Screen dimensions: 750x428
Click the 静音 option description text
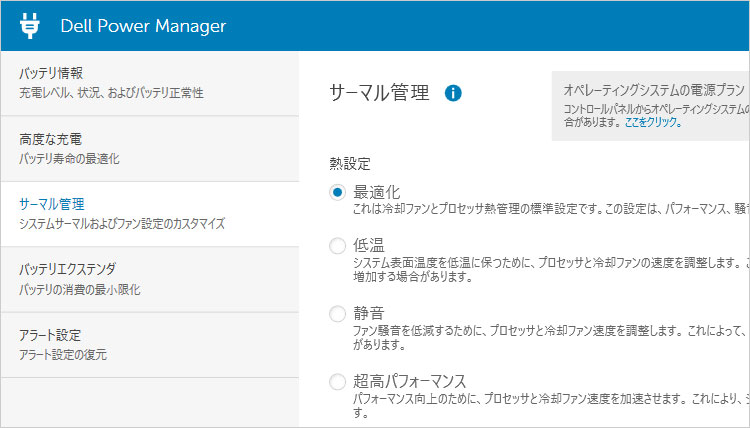click(x=551, y=337)
